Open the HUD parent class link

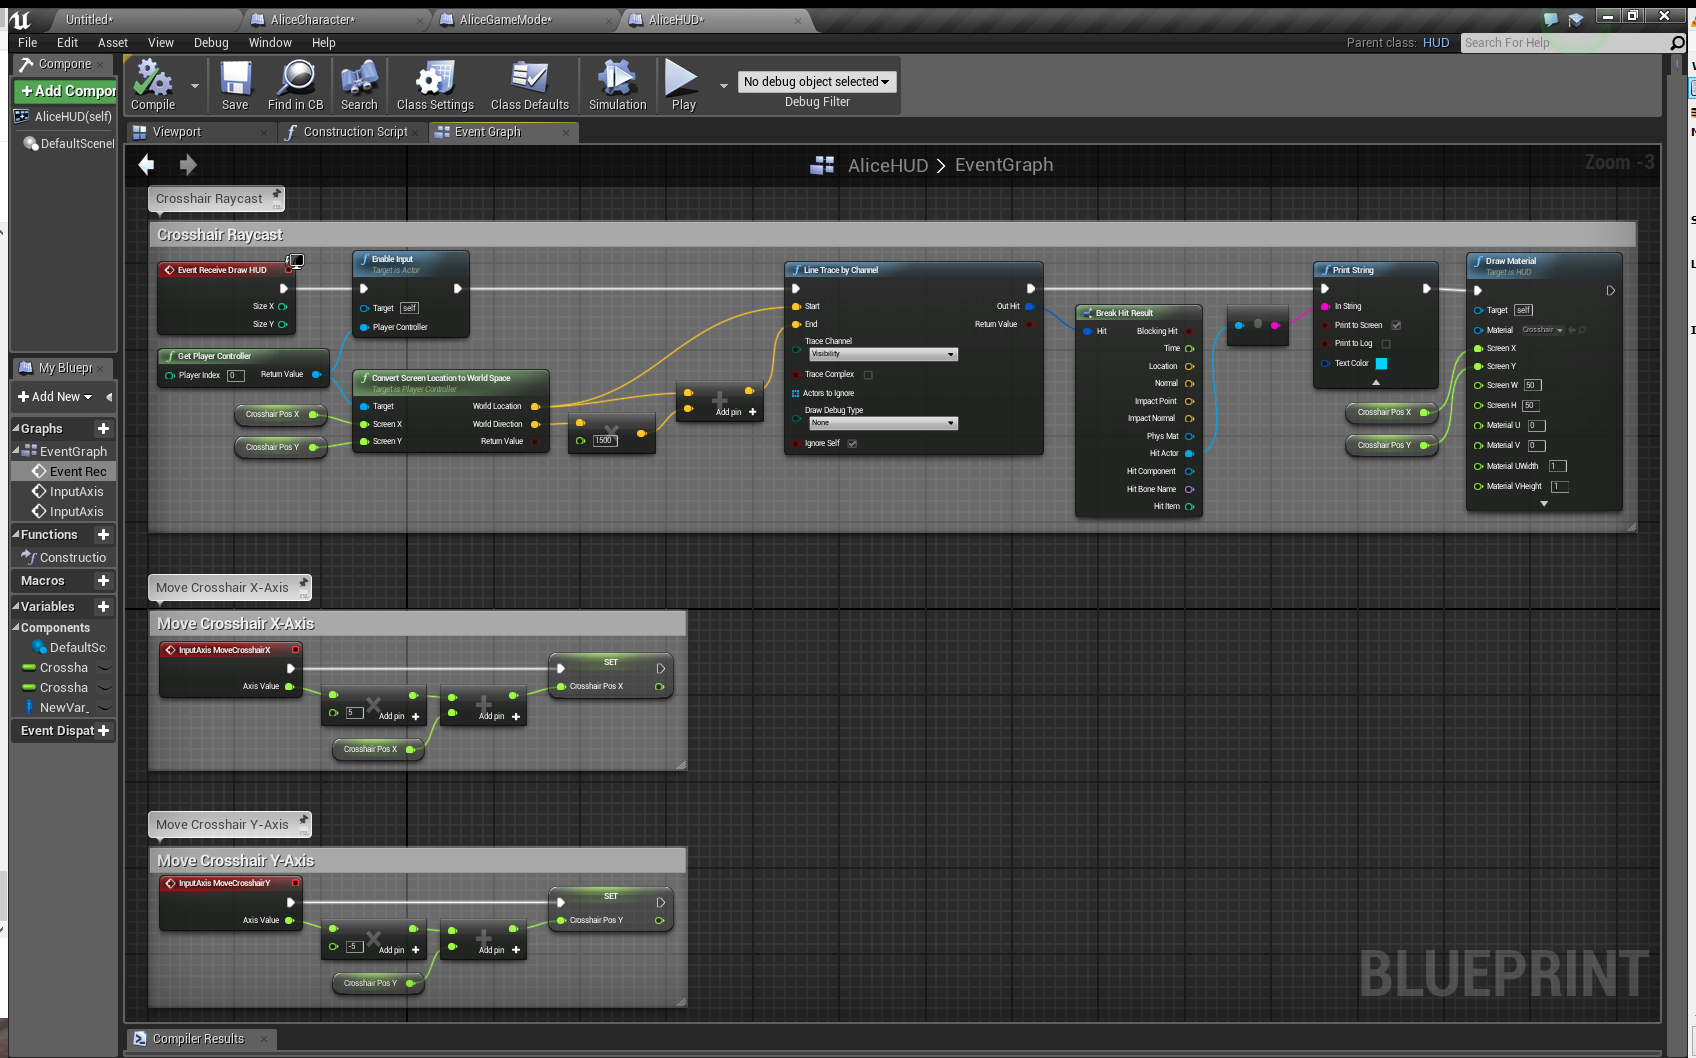(1436, 43)
